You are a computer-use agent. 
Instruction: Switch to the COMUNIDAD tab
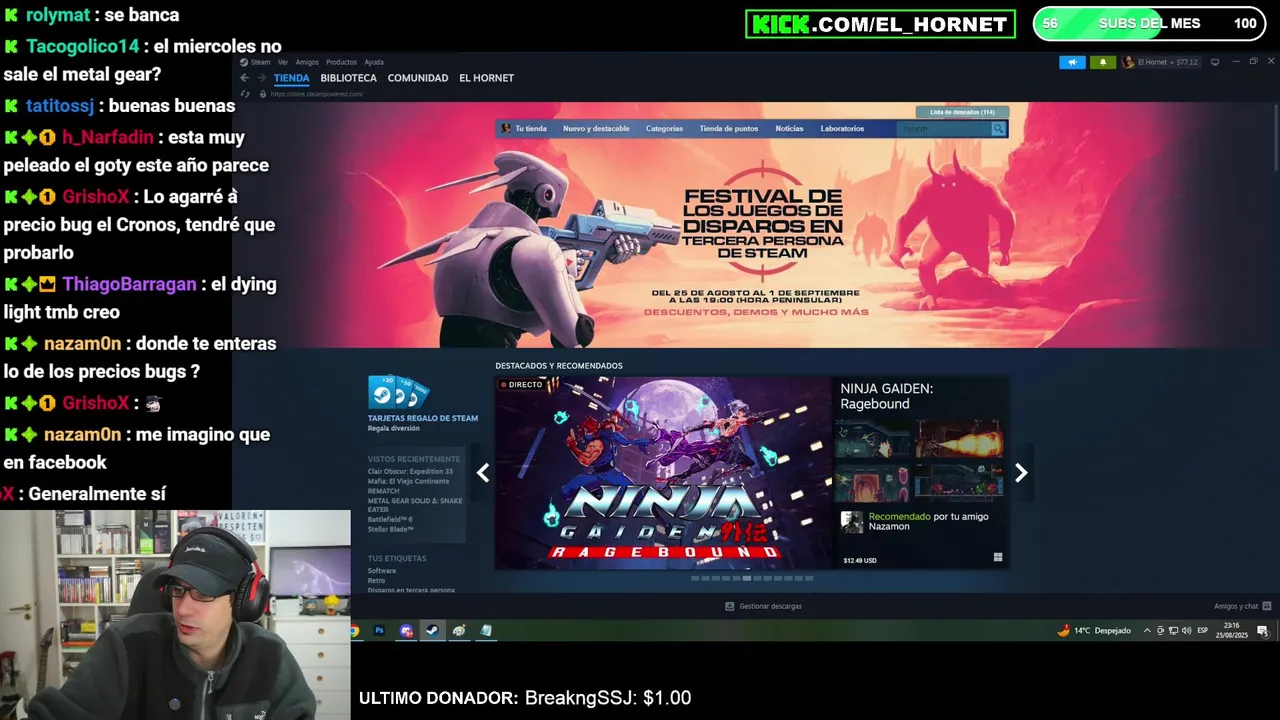[x=418, y=78]
